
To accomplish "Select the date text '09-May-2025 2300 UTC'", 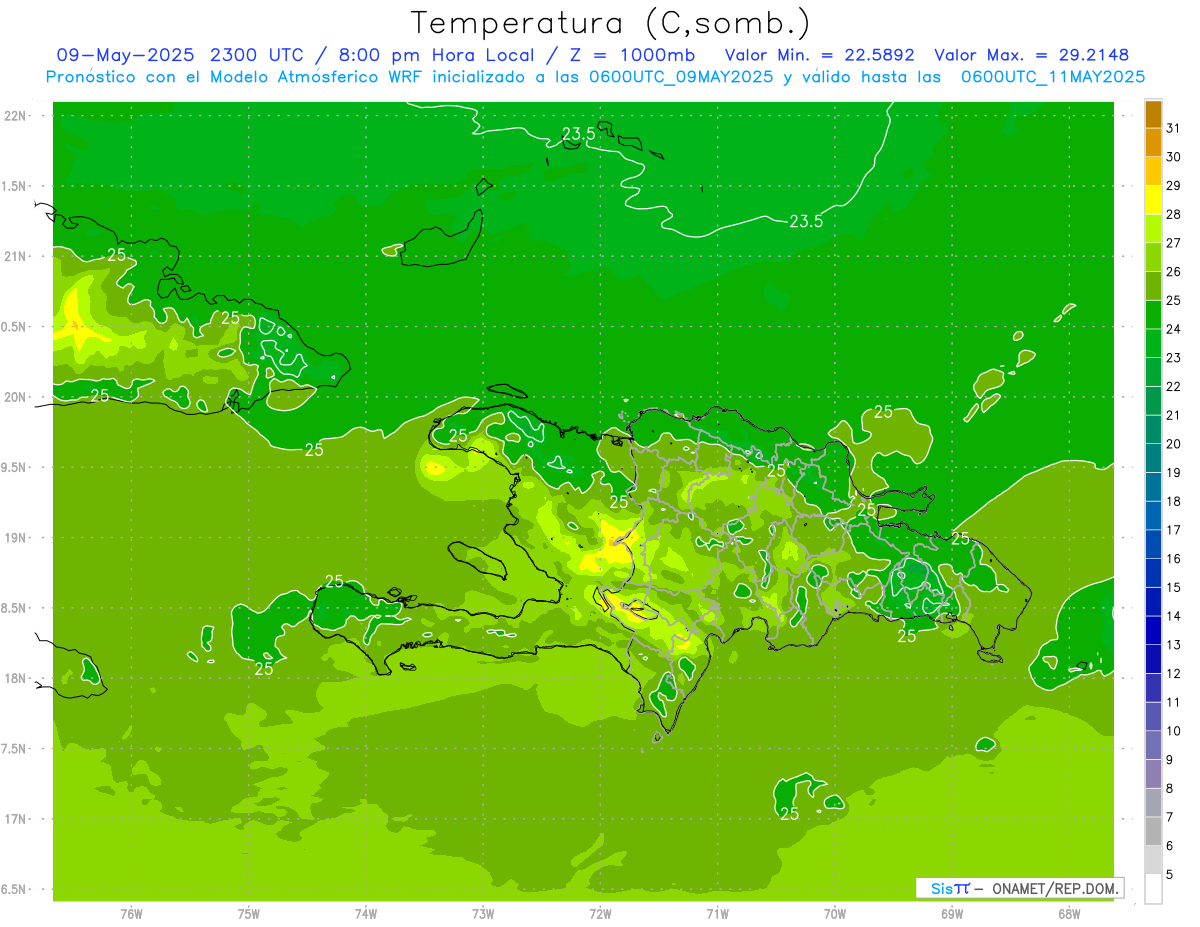I will [183, 54].
